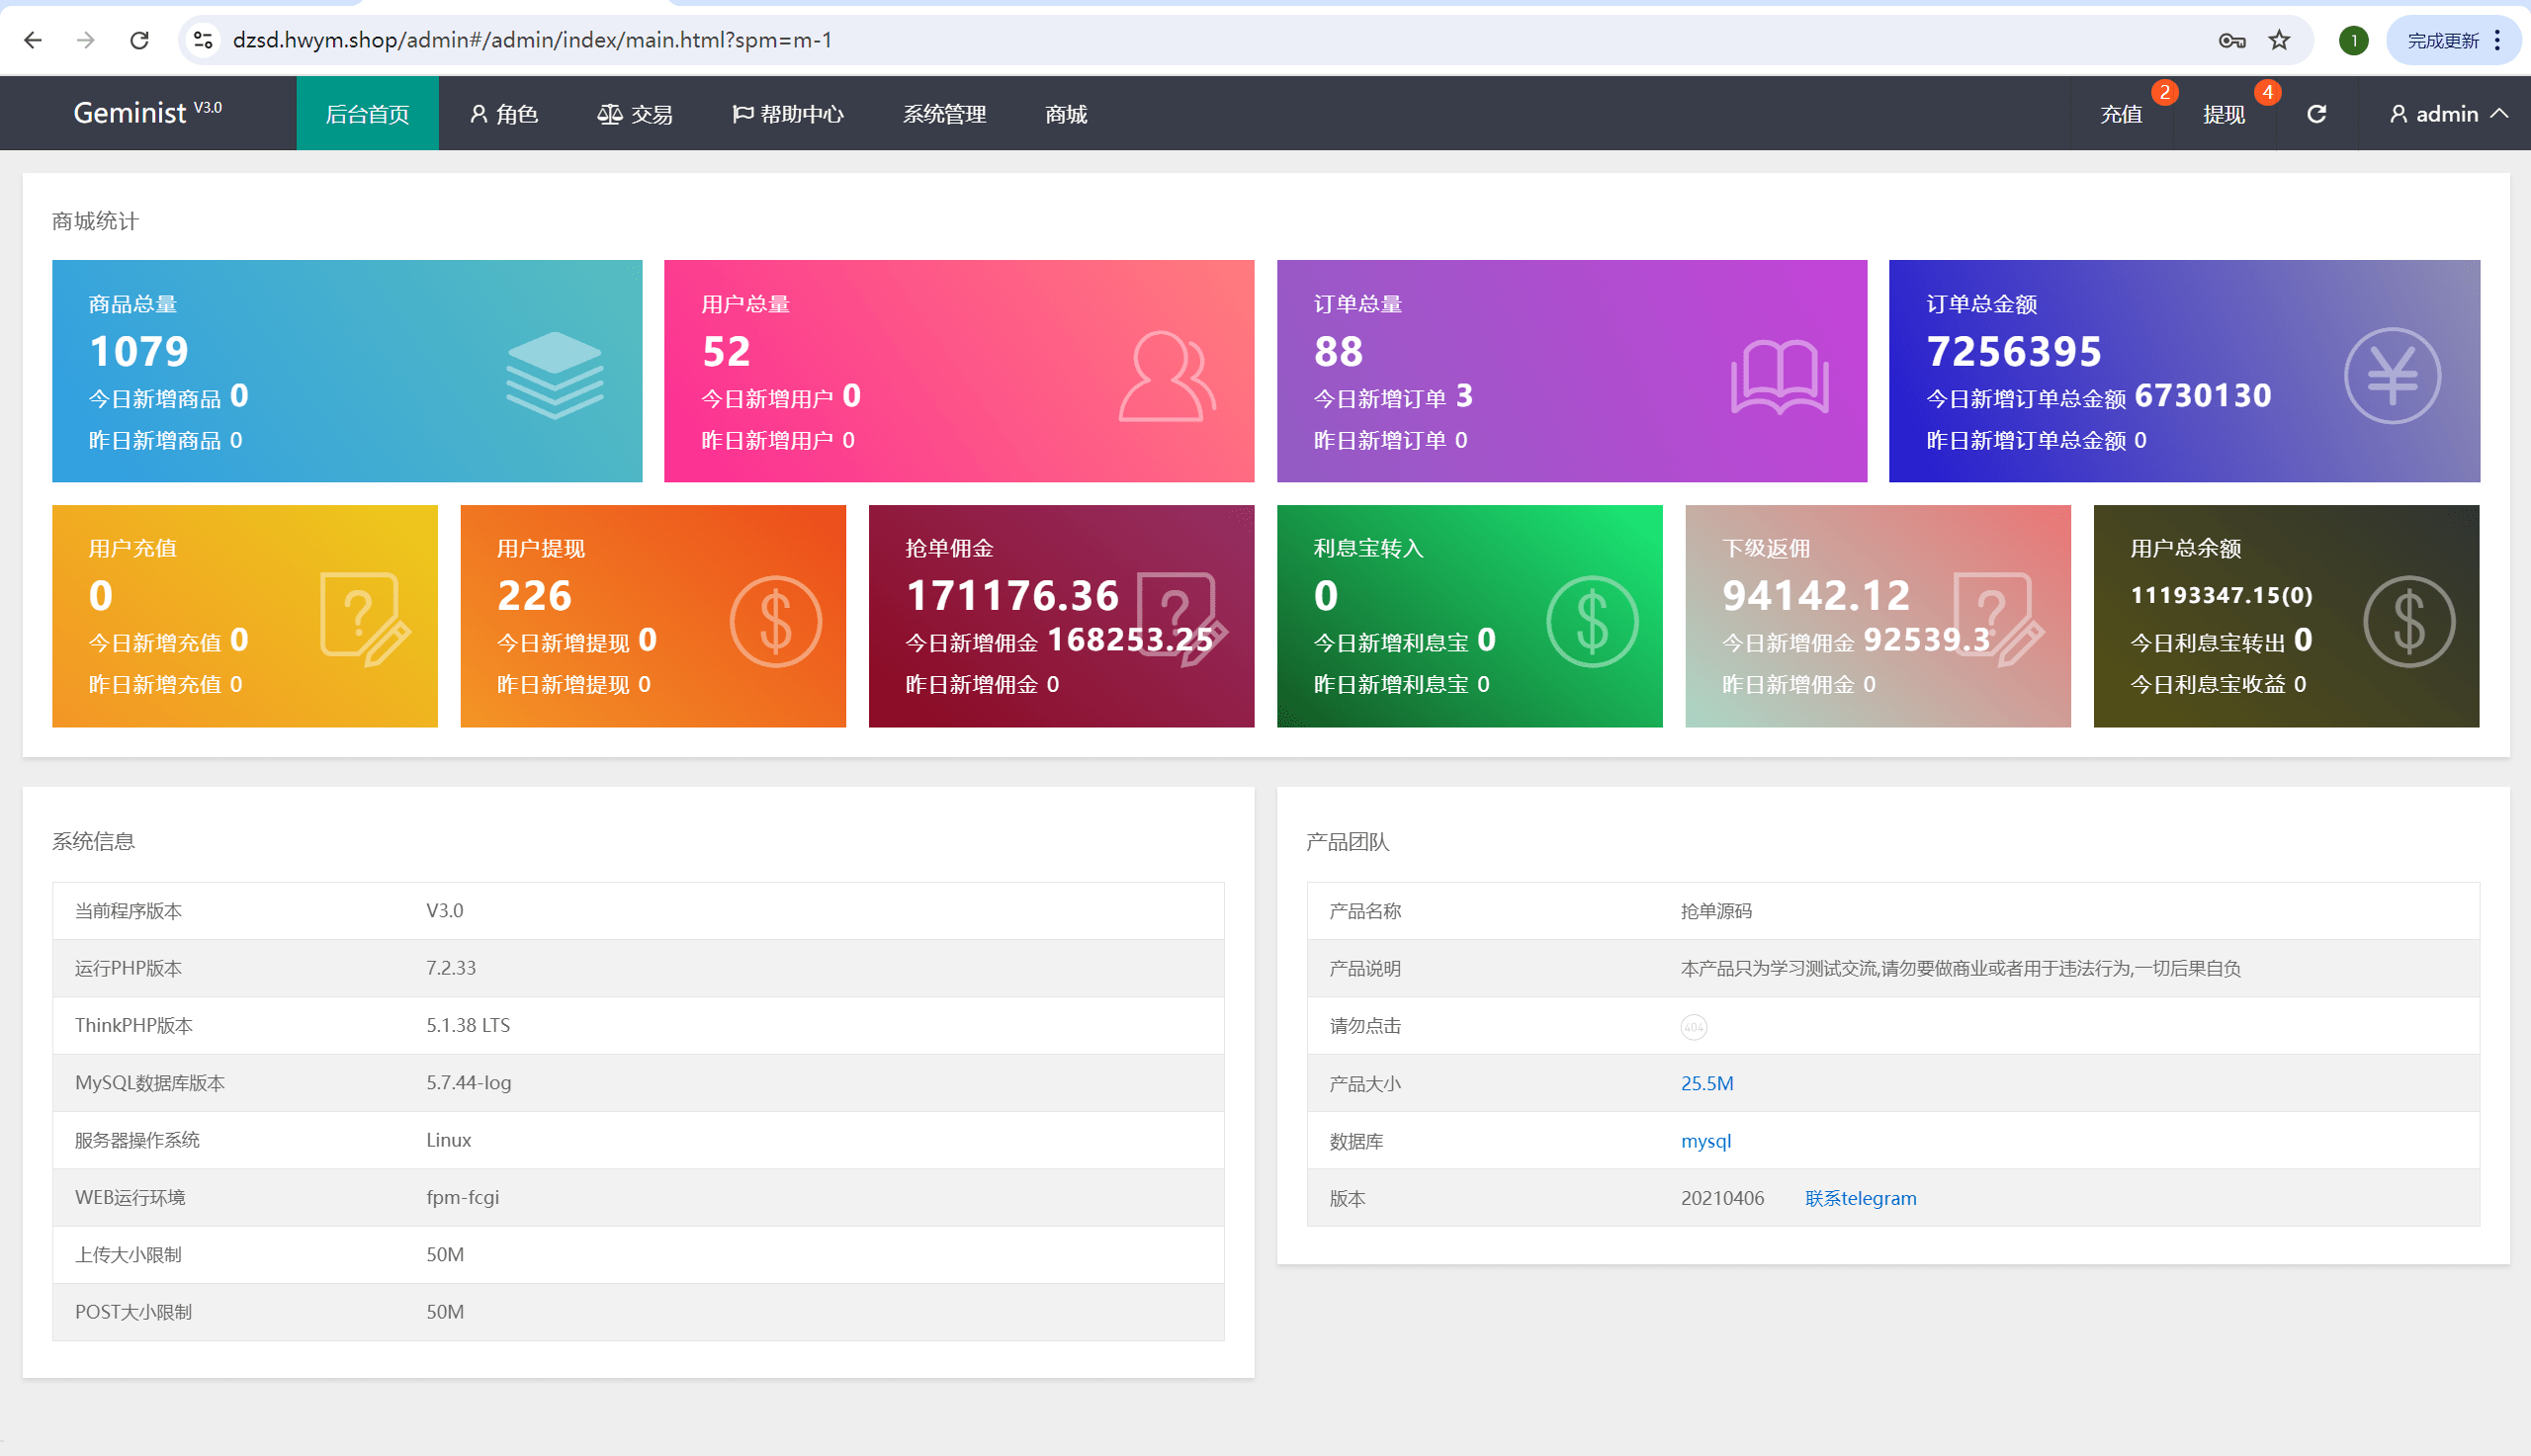The height and width of the screenshot is (1456, 2531).
Task: Click the users icon on 用户总量 card
Action: tap(1166, 377)
